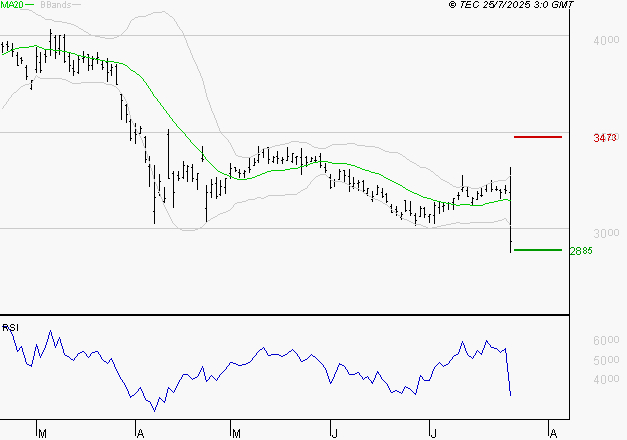
Task: Click the green 2885 price label
Action: 581,251
